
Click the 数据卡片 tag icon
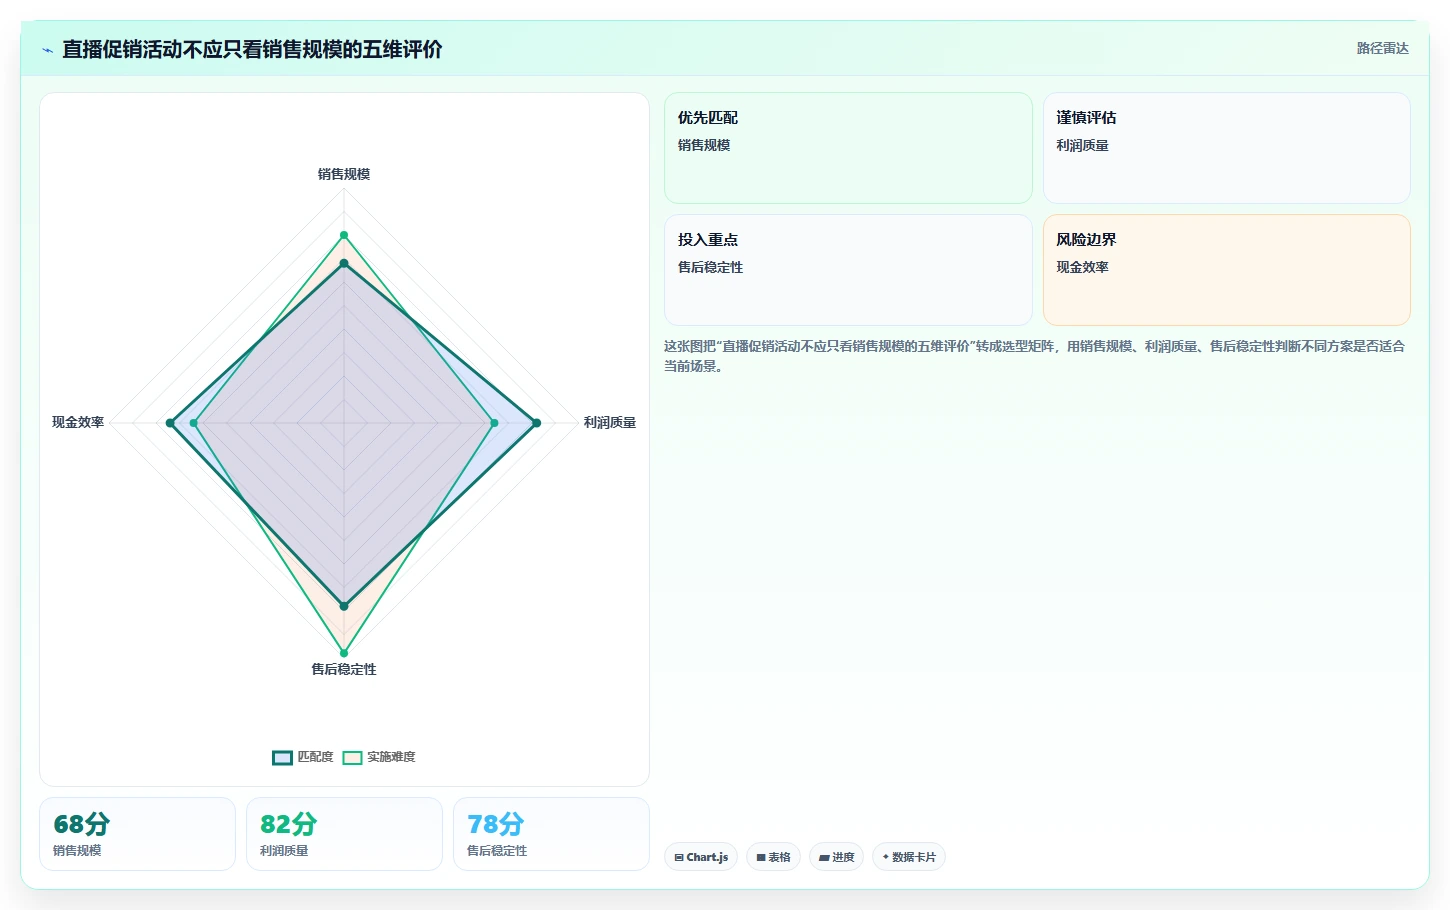(886, 857)
